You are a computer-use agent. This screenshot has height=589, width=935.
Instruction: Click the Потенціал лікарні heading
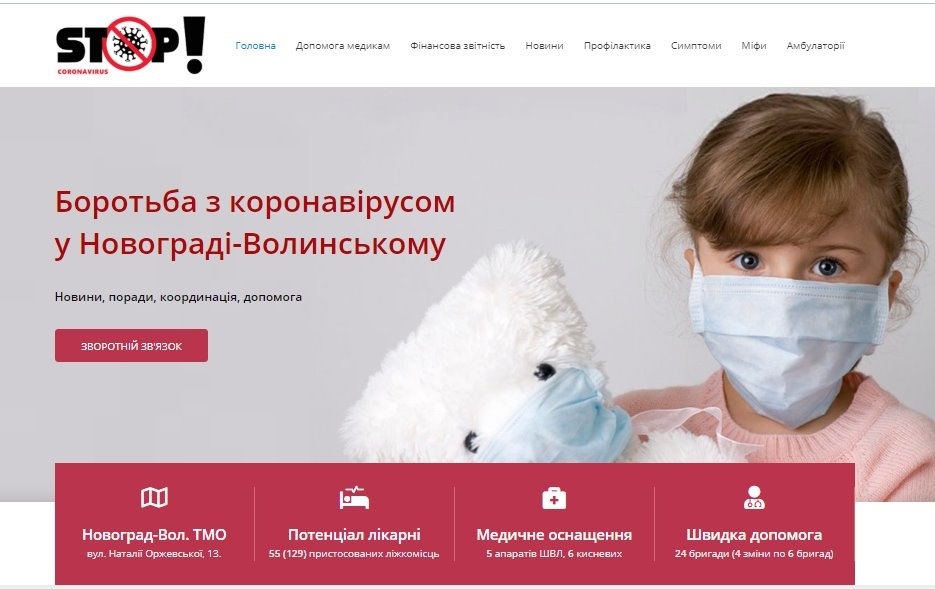pyautogui.click(x=354, y=534)
